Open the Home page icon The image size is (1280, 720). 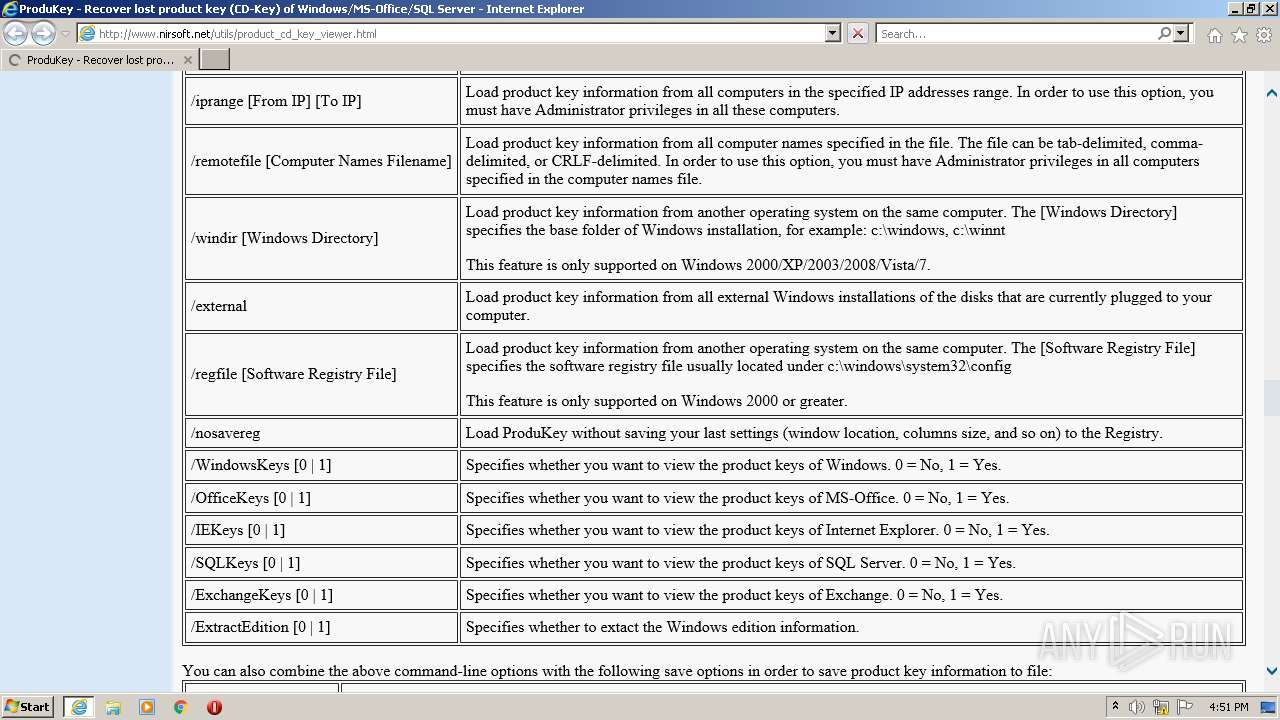(x=1214, y=34)
